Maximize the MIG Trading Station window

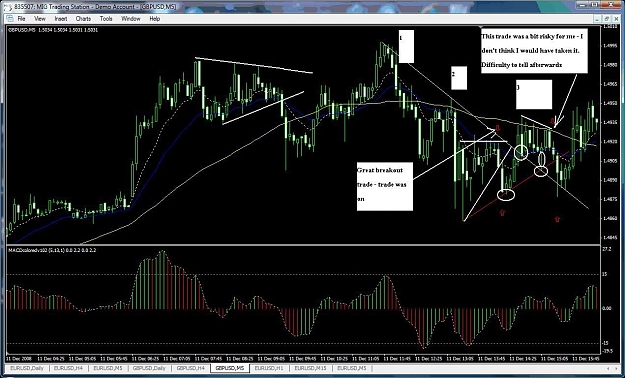tap(594, 5)
